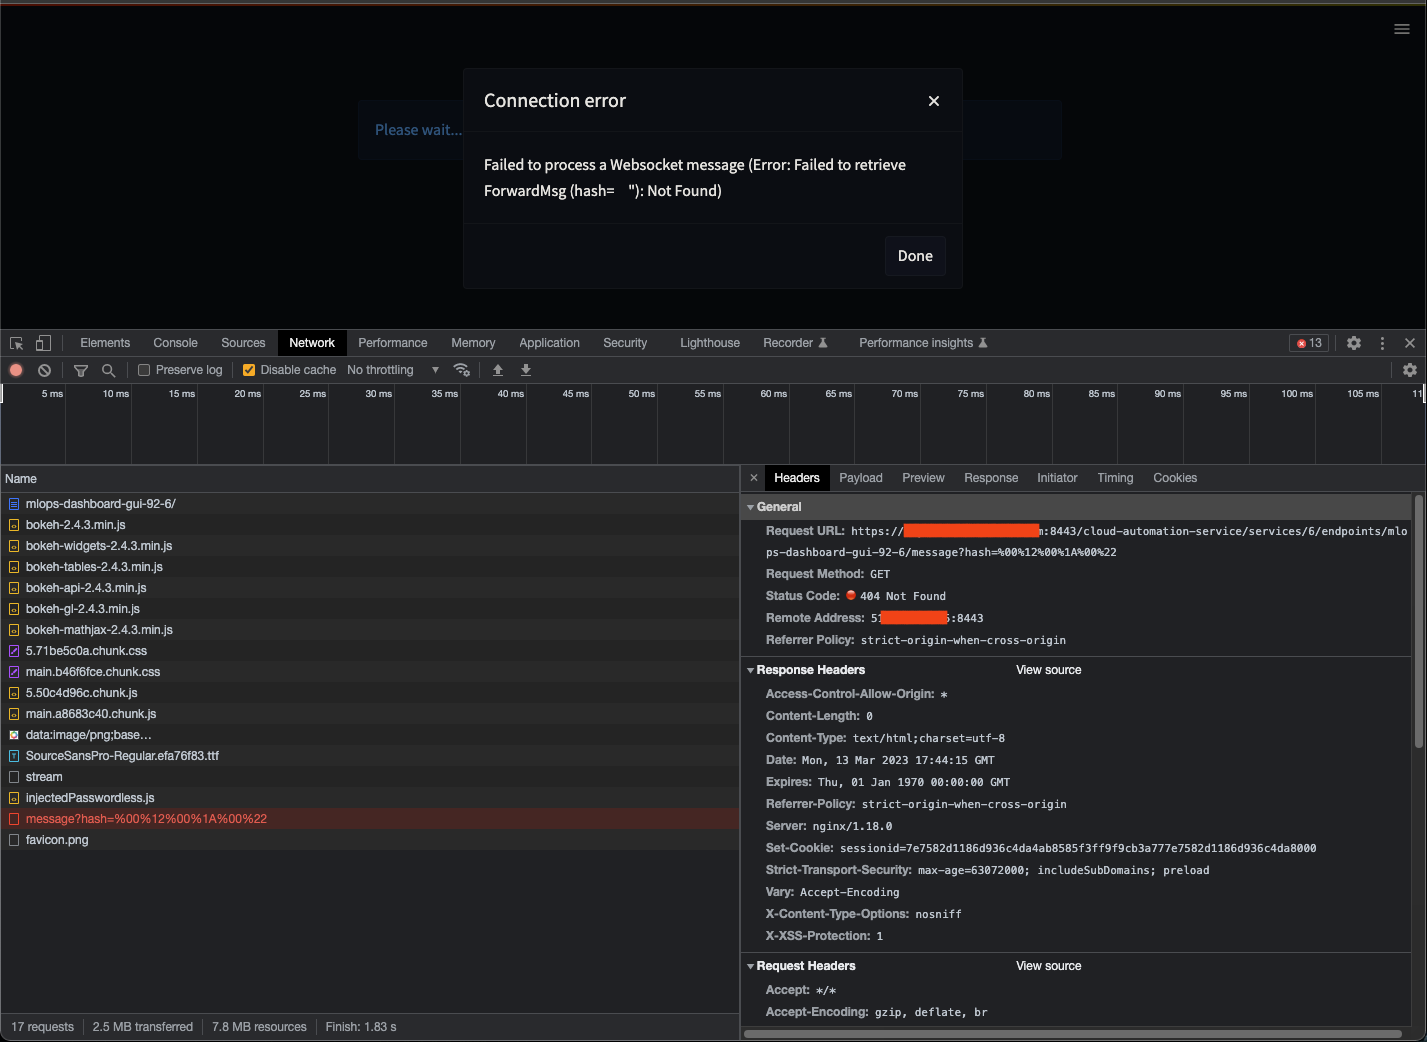Select the inspect element tool
The width and height of the screenshot is (1427, 1042).
tap(16, 343)
